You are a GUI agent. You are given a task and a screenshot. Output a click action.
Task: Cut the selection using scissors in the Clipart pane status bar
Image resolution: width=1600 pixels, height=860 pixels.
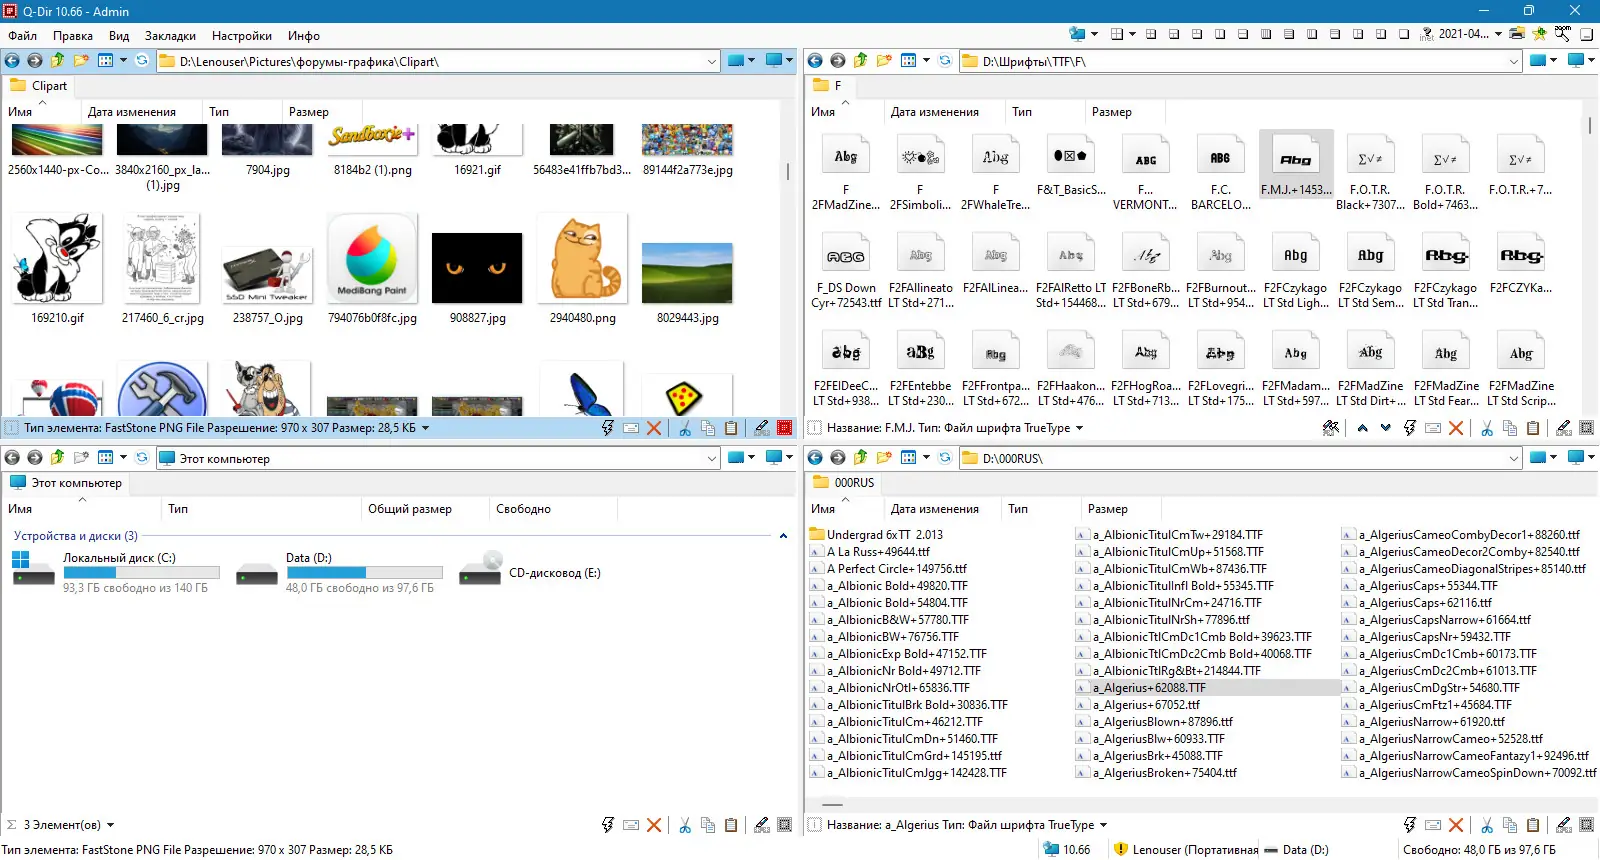[x=685, y=428]
